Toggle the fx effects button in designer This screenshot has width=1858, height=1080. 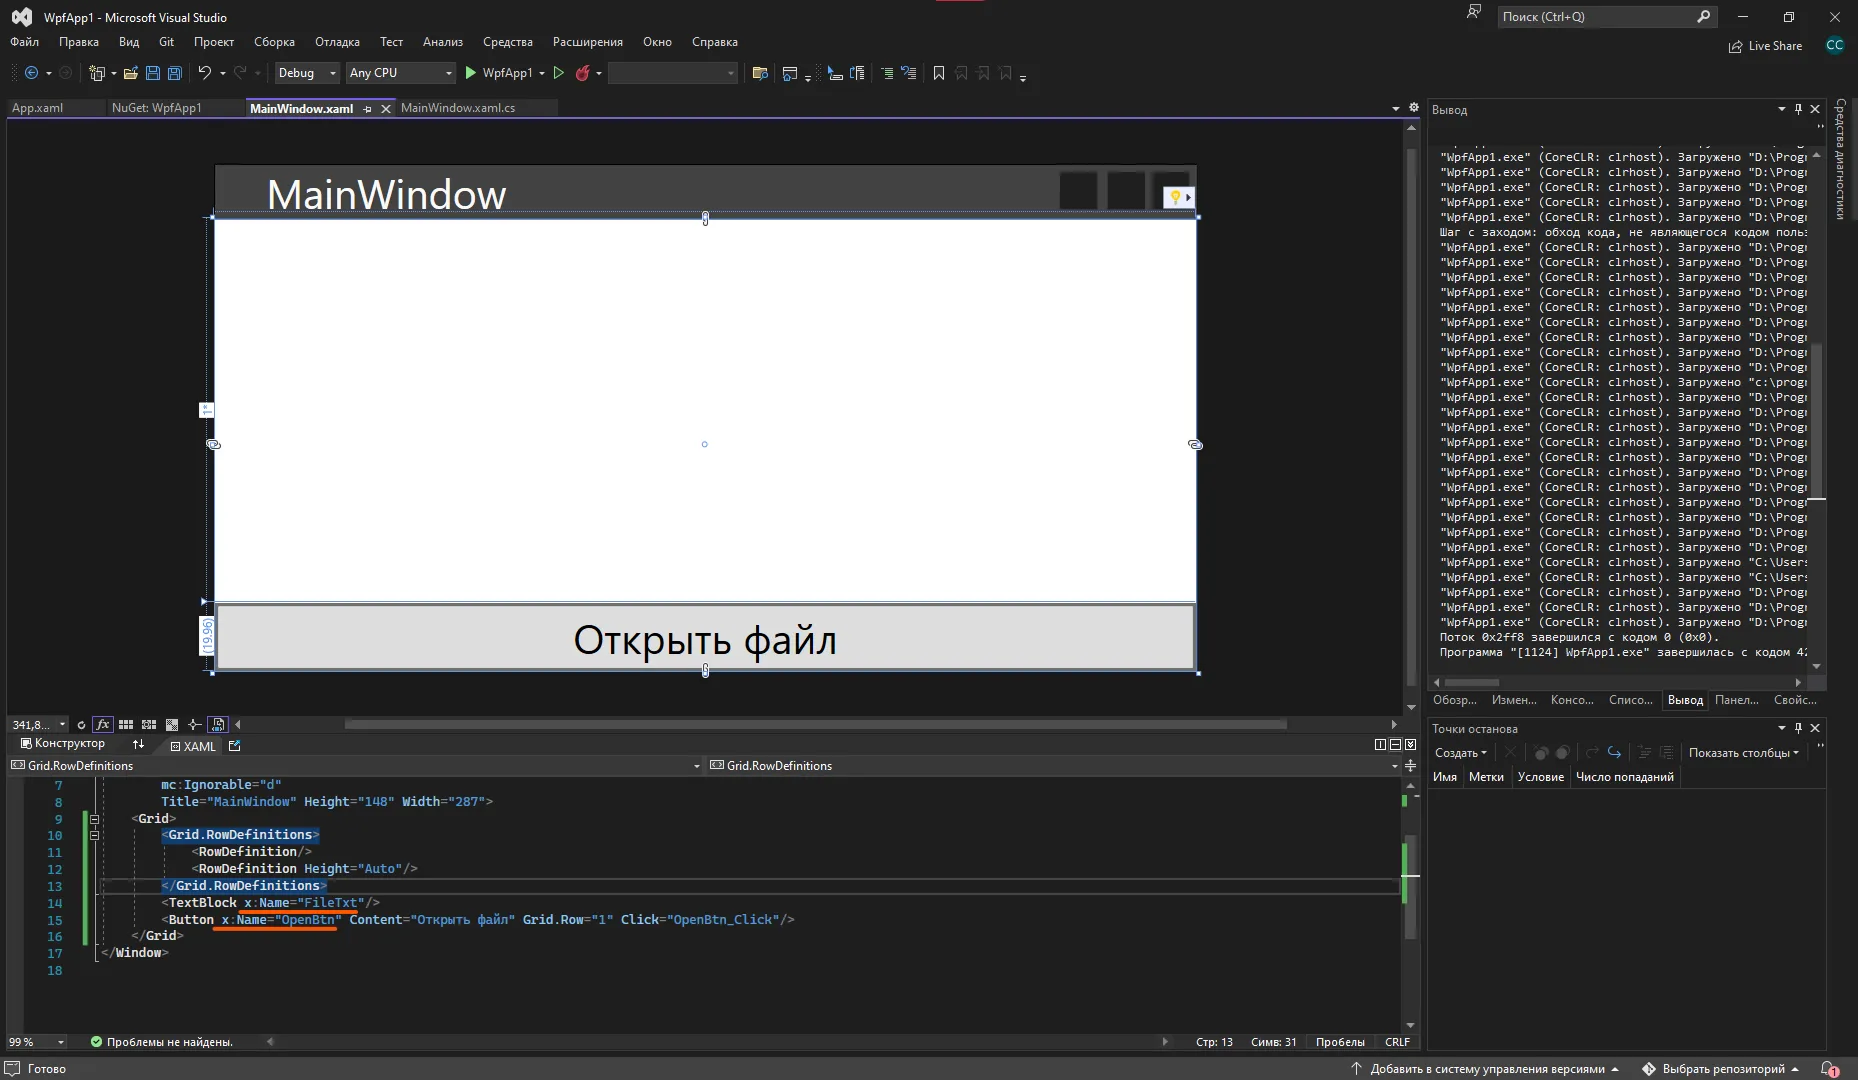pyautogui.click(x=103, y=725)
